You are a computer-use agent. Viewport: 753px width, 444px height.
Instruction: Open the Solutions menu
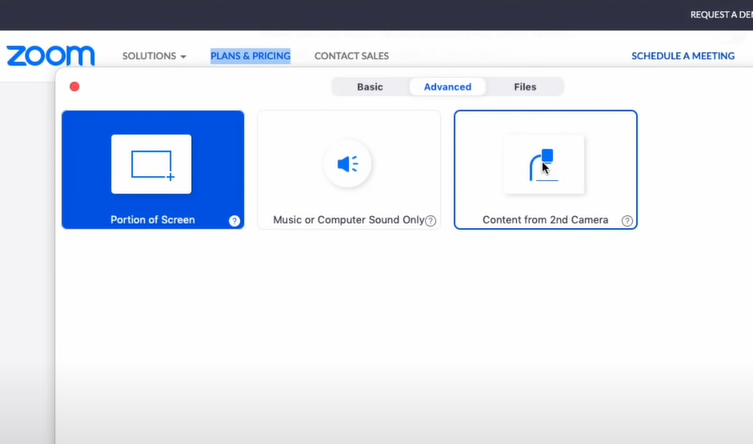point(149,56)
